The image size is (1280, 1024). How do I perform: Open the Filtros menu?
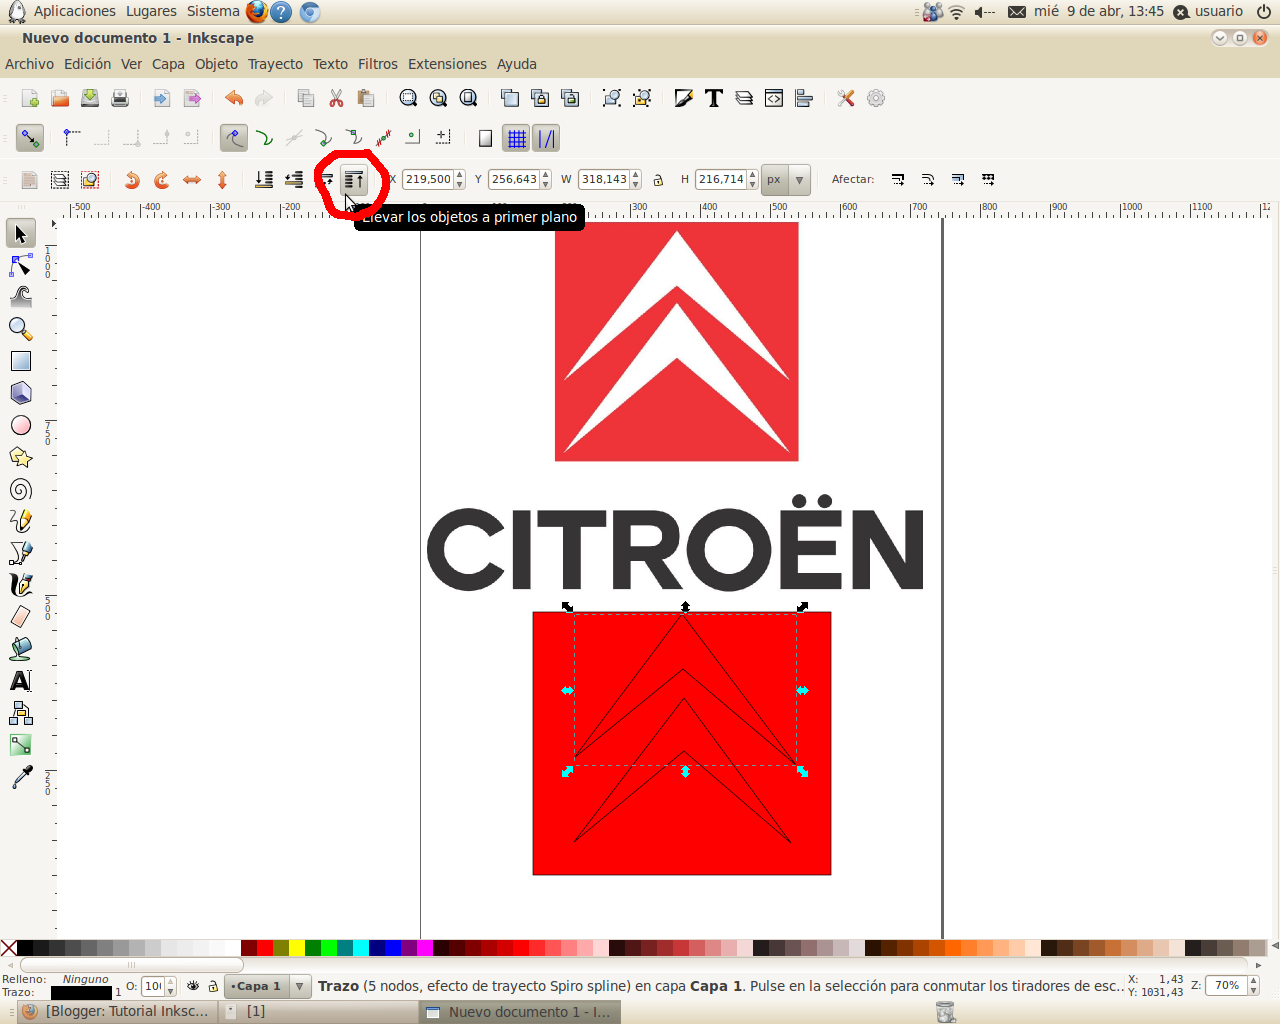click(x=377, y=63)
